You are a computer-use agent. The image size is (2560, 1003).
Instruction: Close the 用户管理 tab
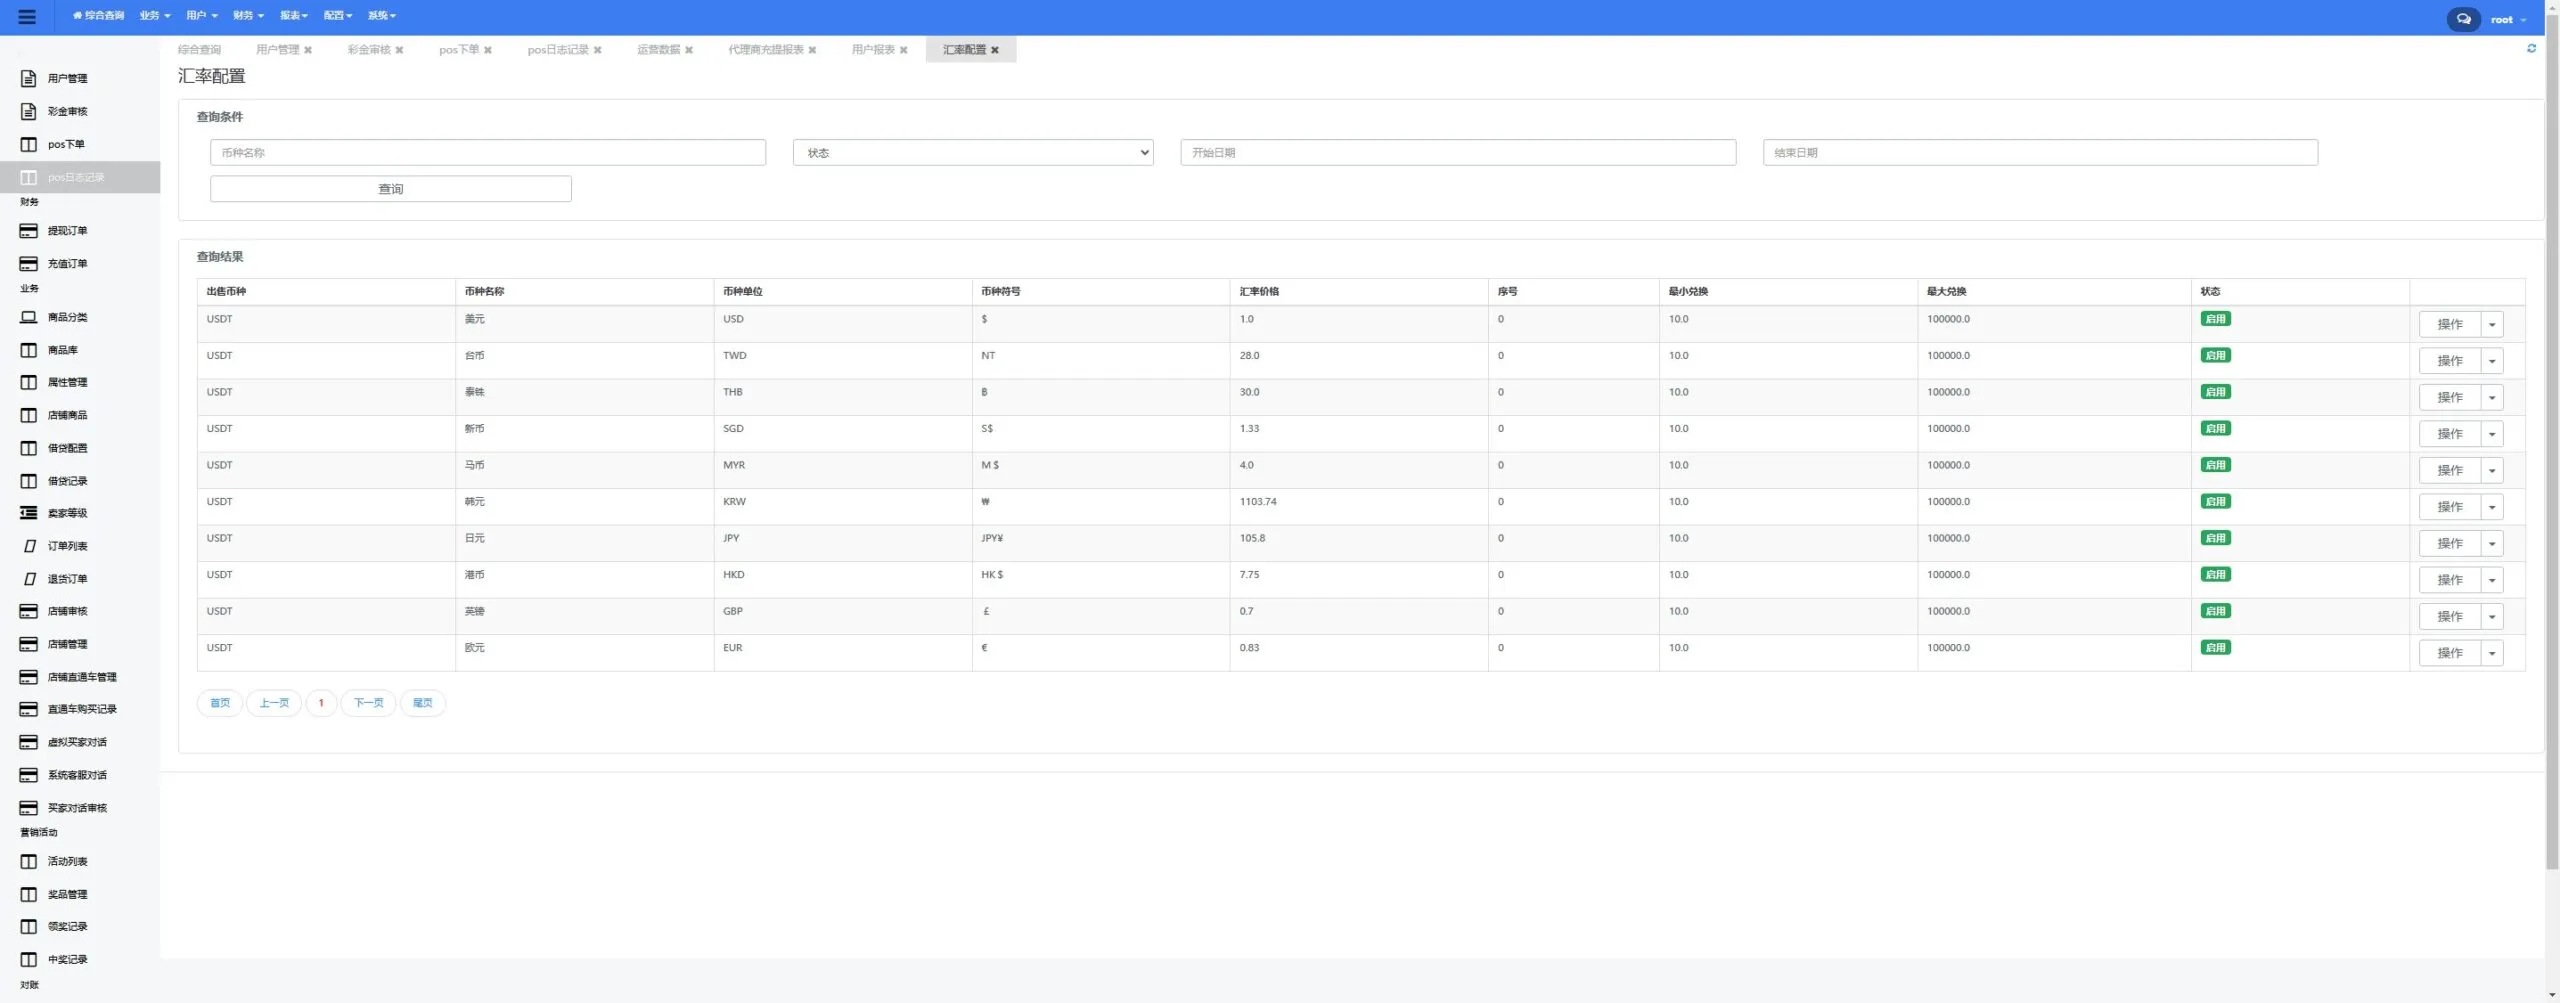point(308,50)
